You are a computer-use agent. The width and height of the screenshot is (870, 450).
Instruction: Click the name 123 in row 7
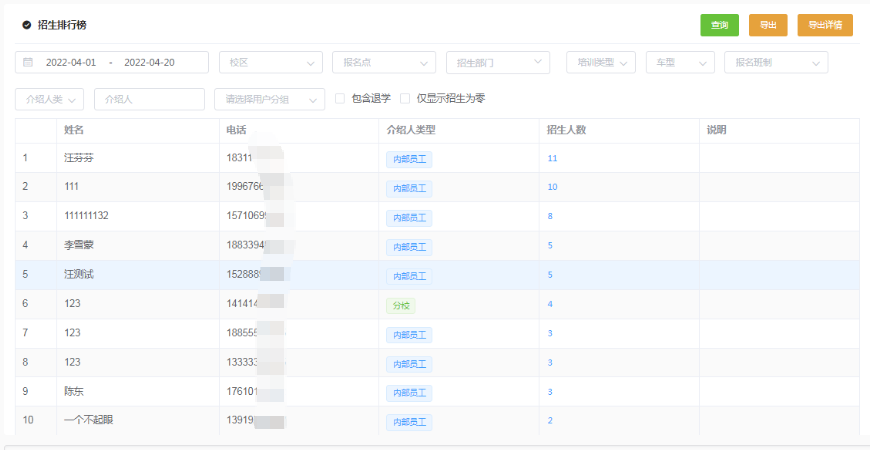(72, 333)
